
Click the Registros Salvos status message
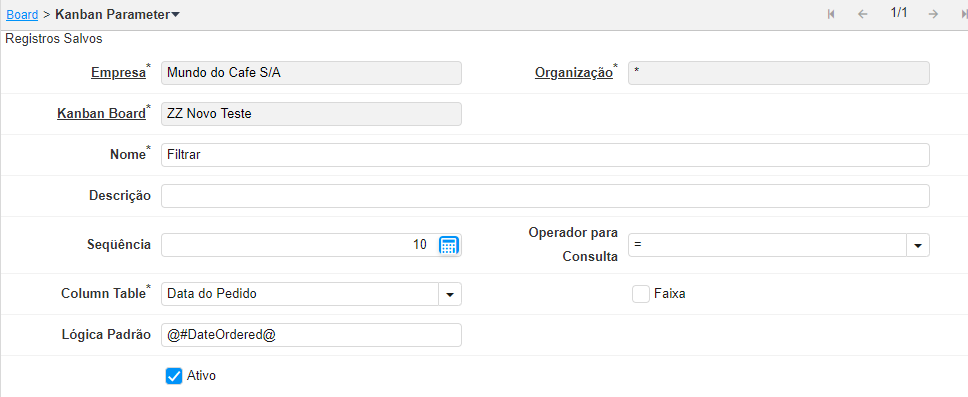pyautogui.click(x=54, y=39)
